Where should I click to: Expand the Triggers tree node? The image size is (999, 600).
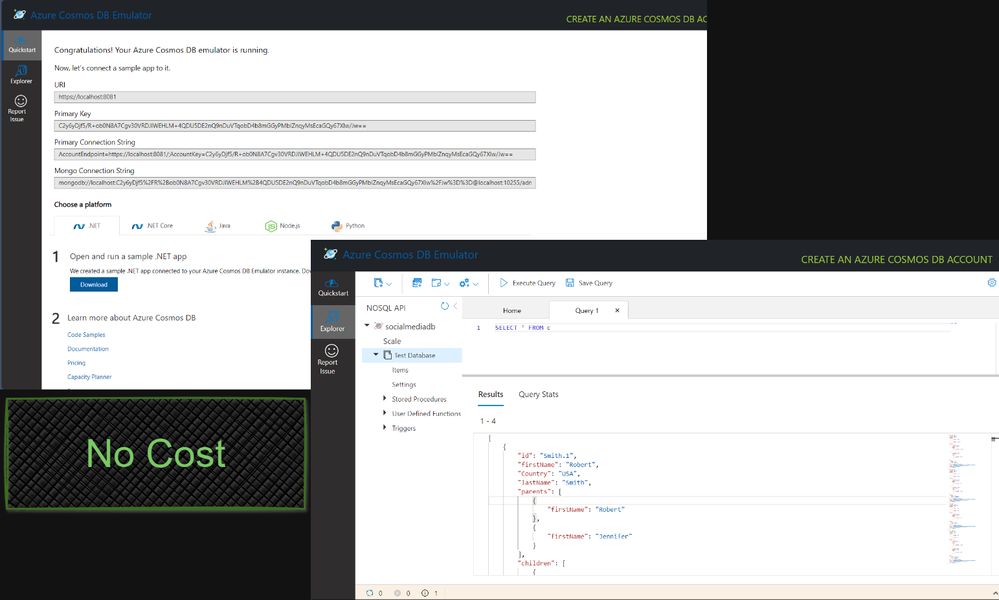384,427
